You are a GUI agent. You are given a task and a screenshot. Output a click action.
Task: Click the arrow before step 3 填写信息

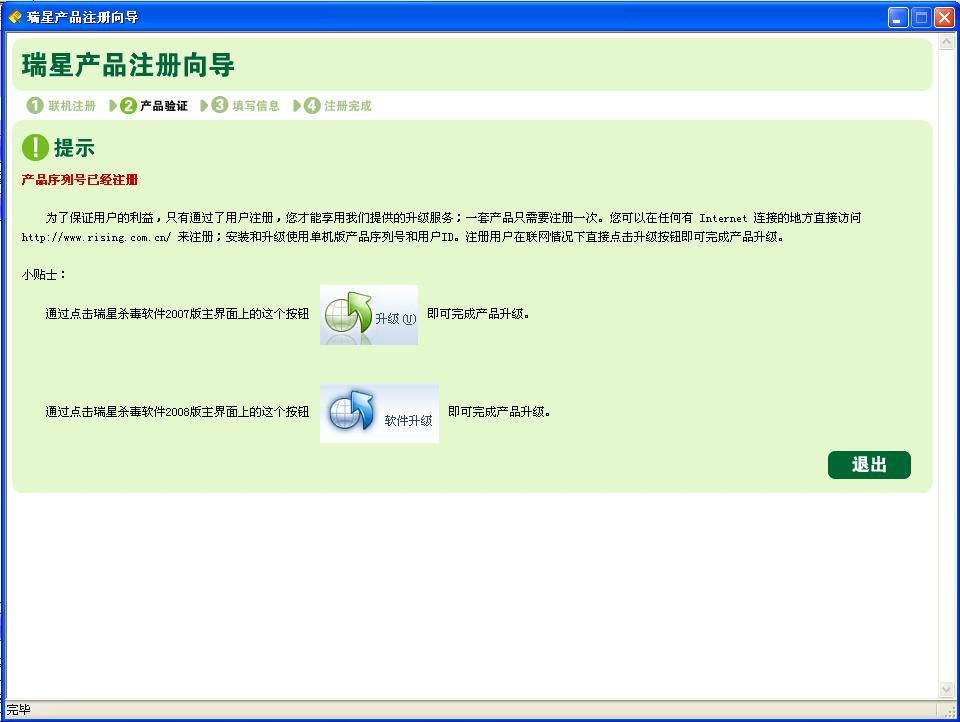point(204,106)
